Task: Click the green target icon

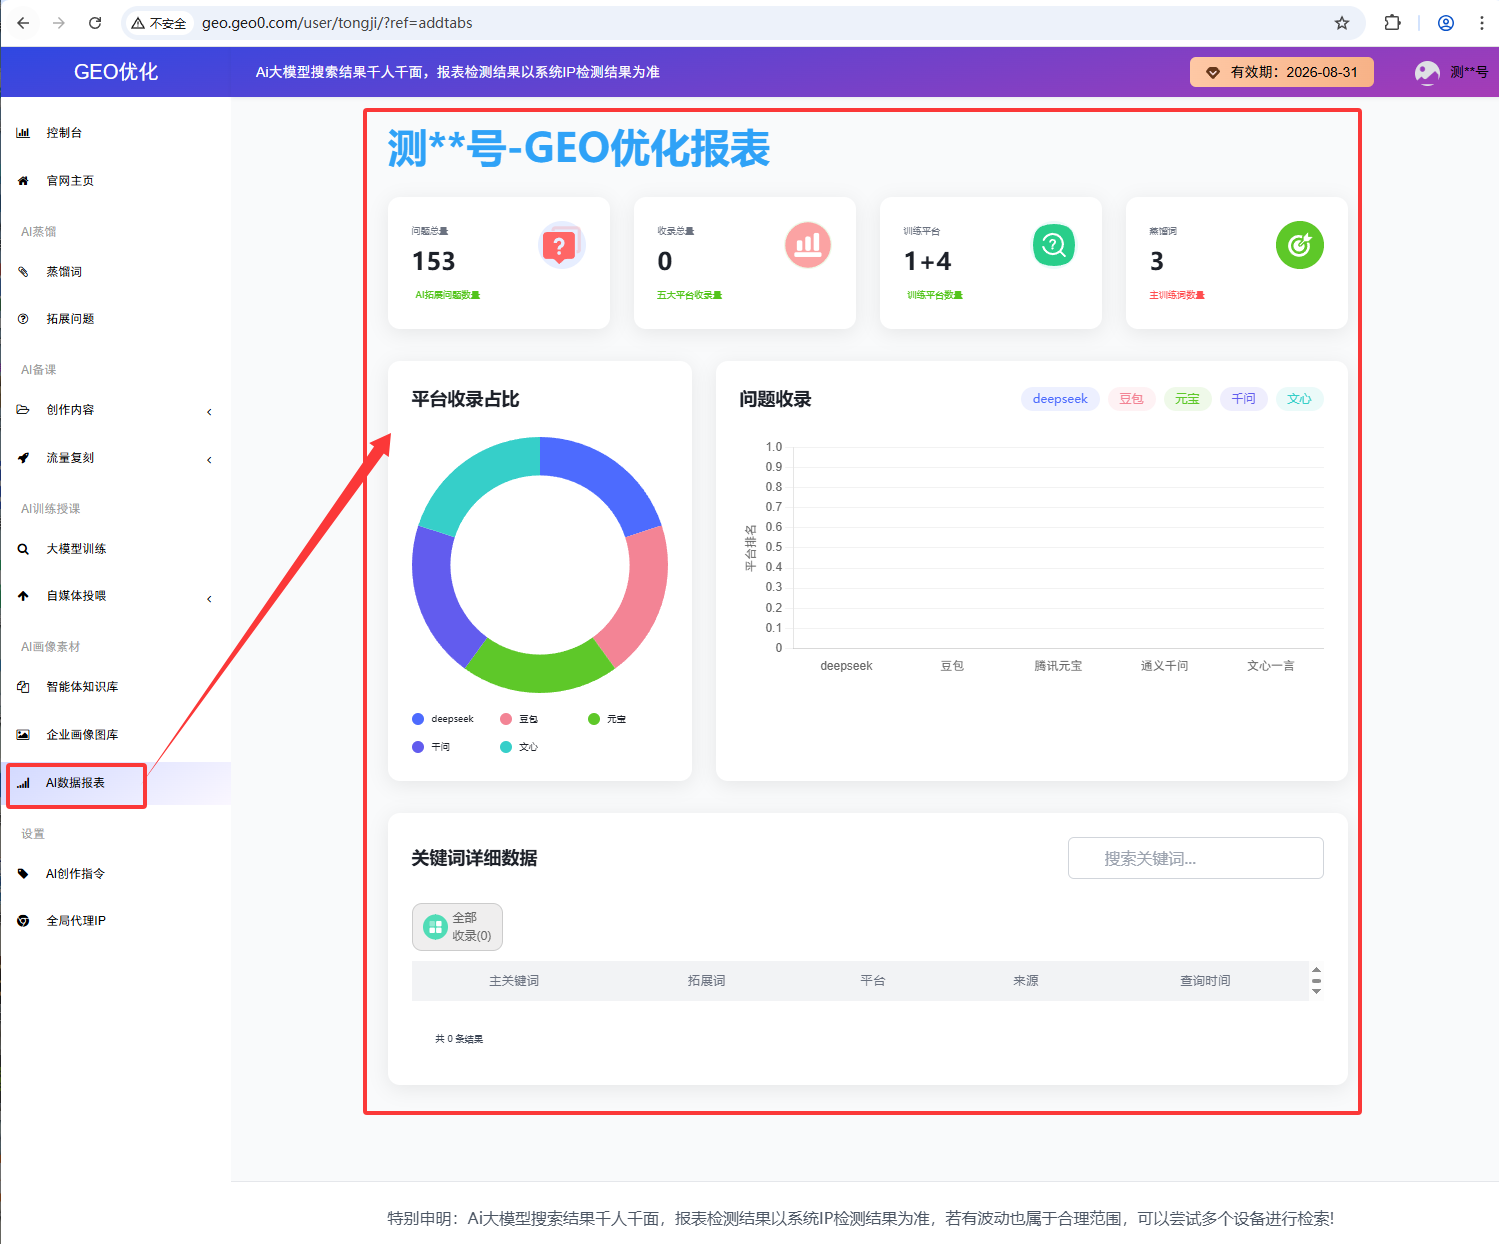Action: coord(1299,245)
